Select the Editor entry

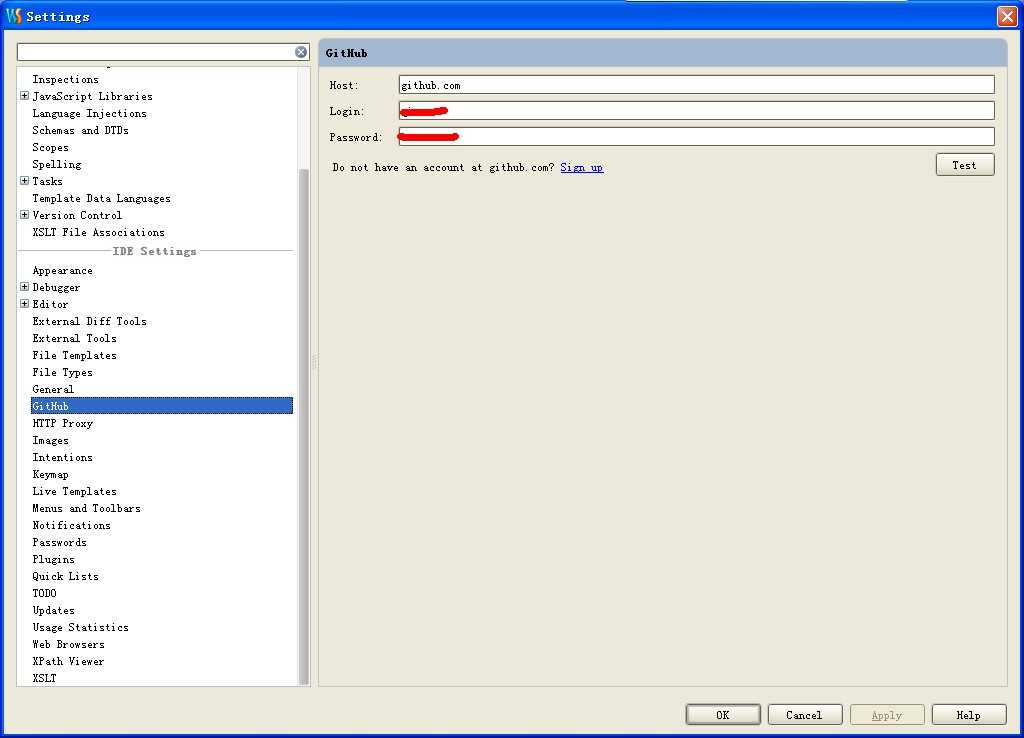click(x=50, y=304)
